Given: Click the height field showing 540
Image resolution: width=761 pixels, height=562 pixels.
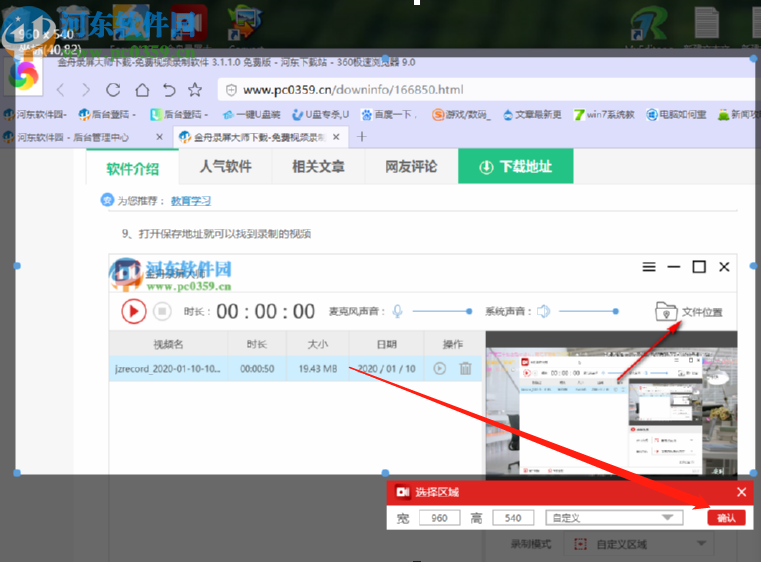Looking at the screenshot, I should point(513,518).
